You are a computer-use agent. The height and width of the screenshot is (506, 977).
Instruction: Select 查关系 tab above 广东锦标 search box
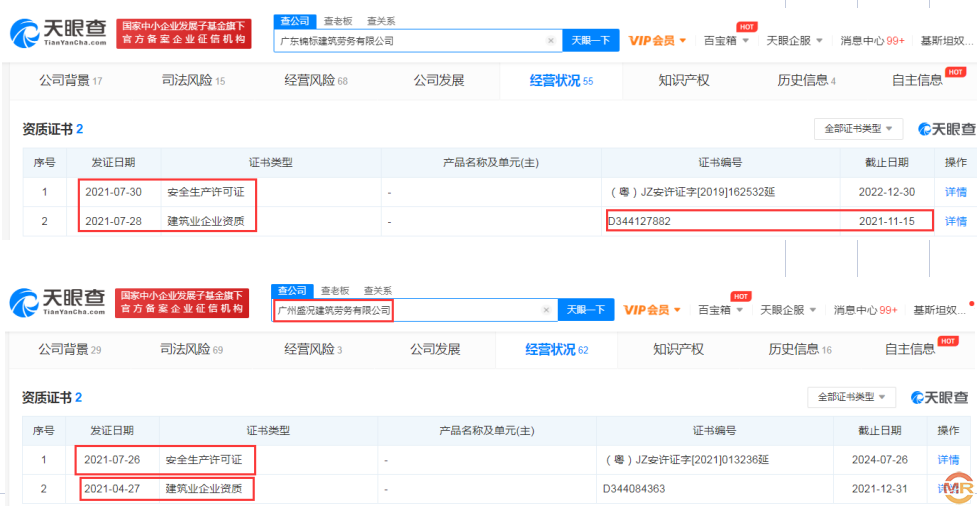pyautogui.click(x=381, y=21)
